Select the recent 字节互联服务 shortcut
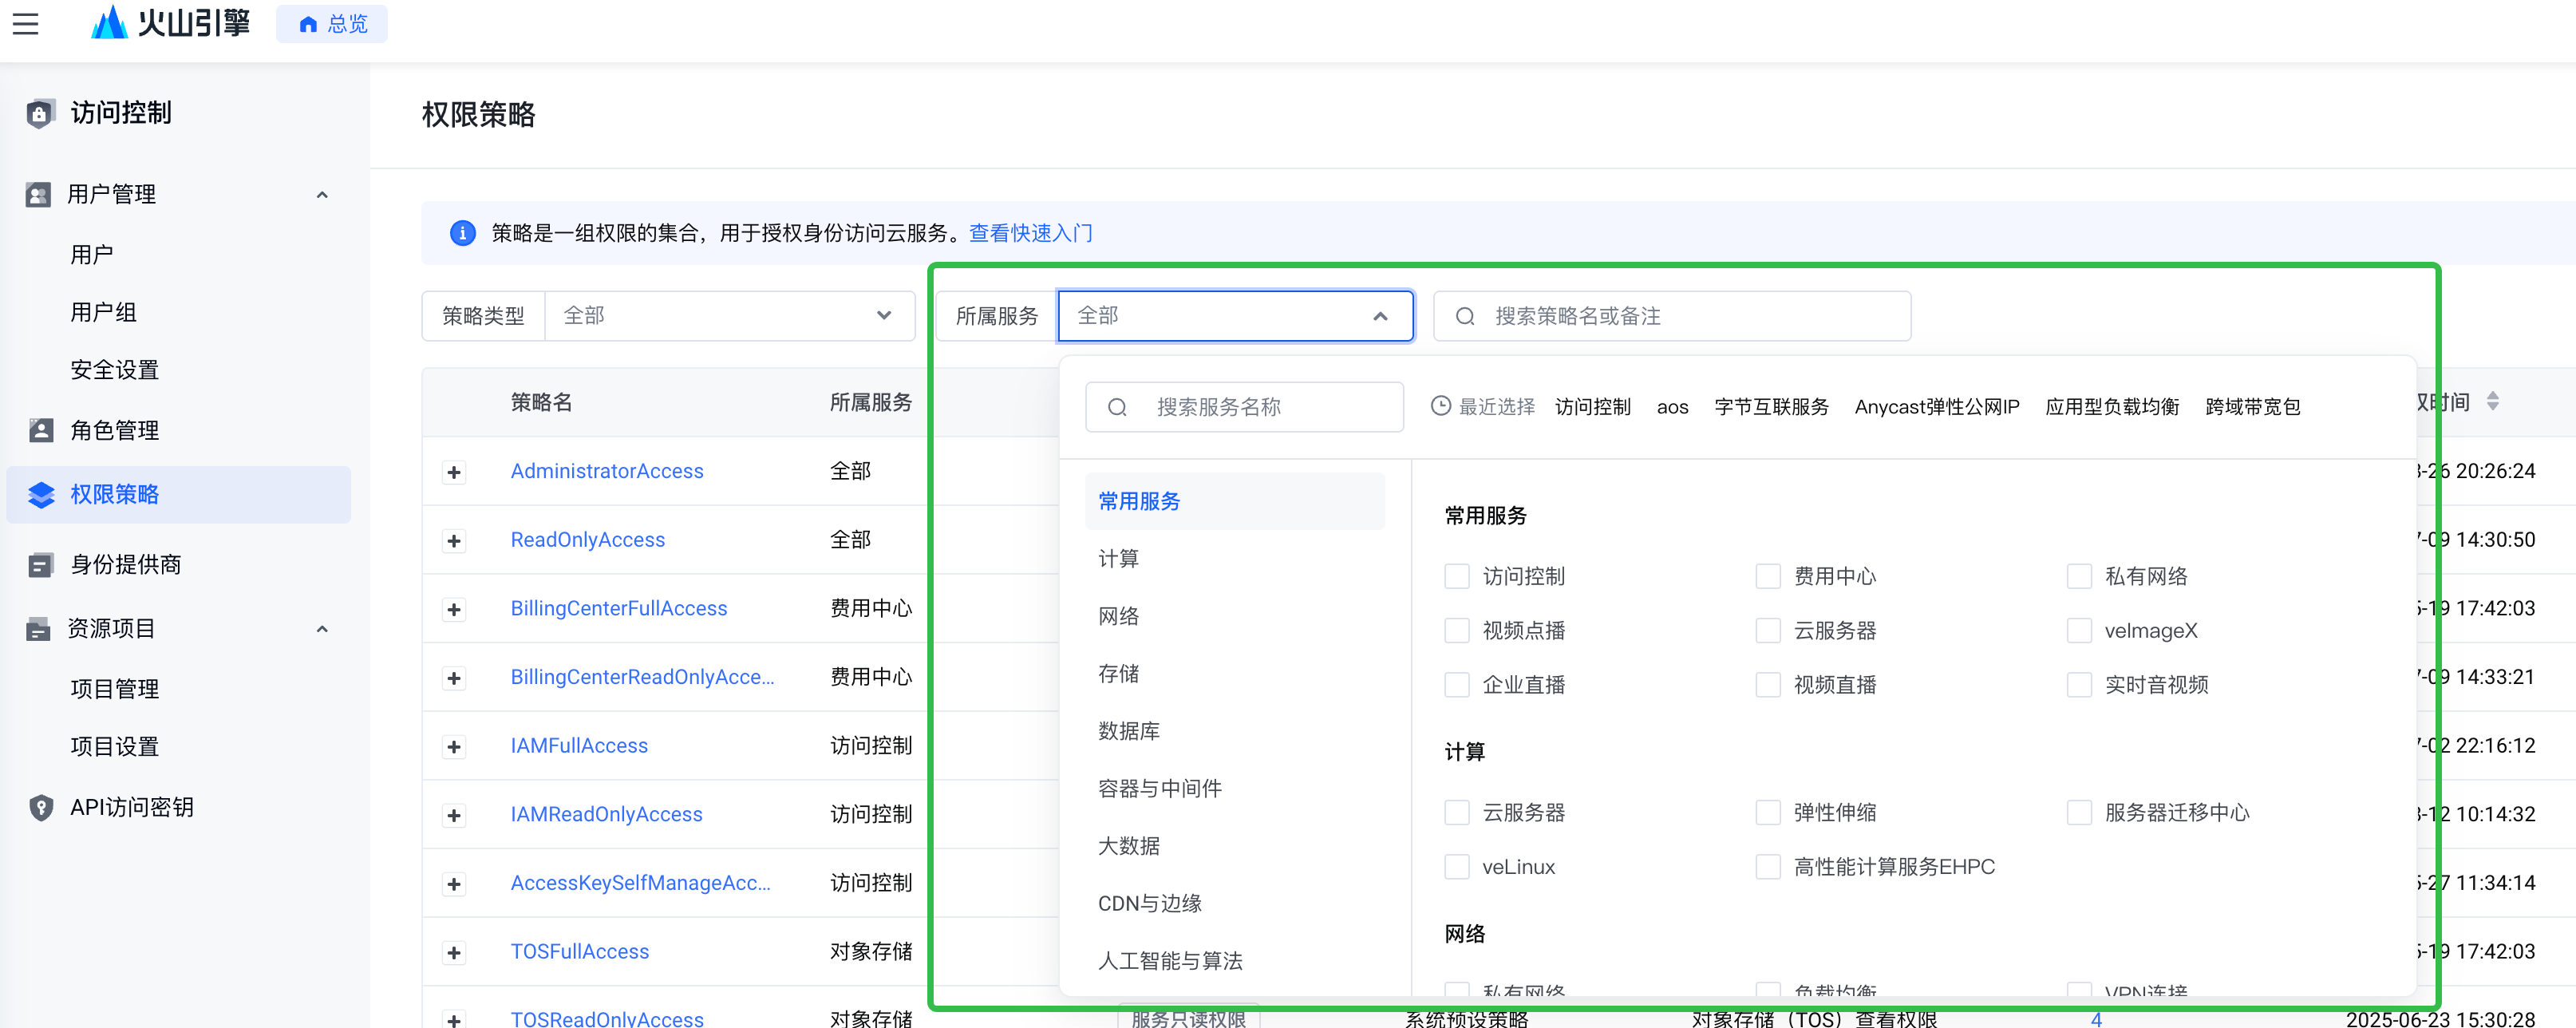The width and height of the screenshot is (2576, 1028). point(1770,407)
